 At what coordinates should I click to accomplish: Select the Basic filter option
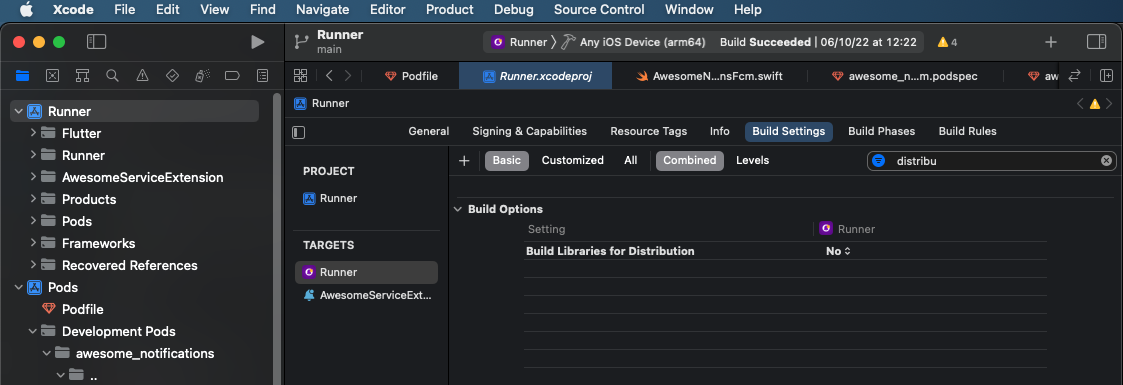pyautogui.click(x=507, y=160)
